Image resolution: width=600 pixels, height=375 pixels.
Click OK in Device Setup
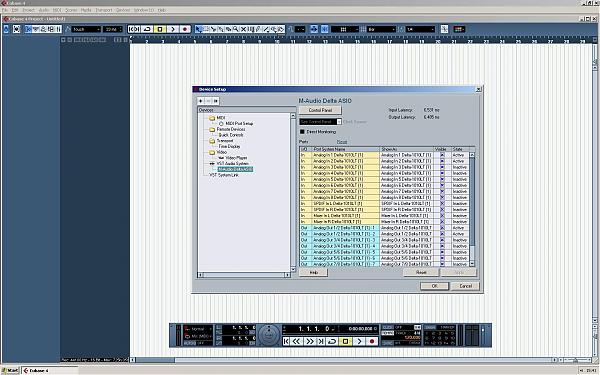pyautogui.click(x=434, y=286)
